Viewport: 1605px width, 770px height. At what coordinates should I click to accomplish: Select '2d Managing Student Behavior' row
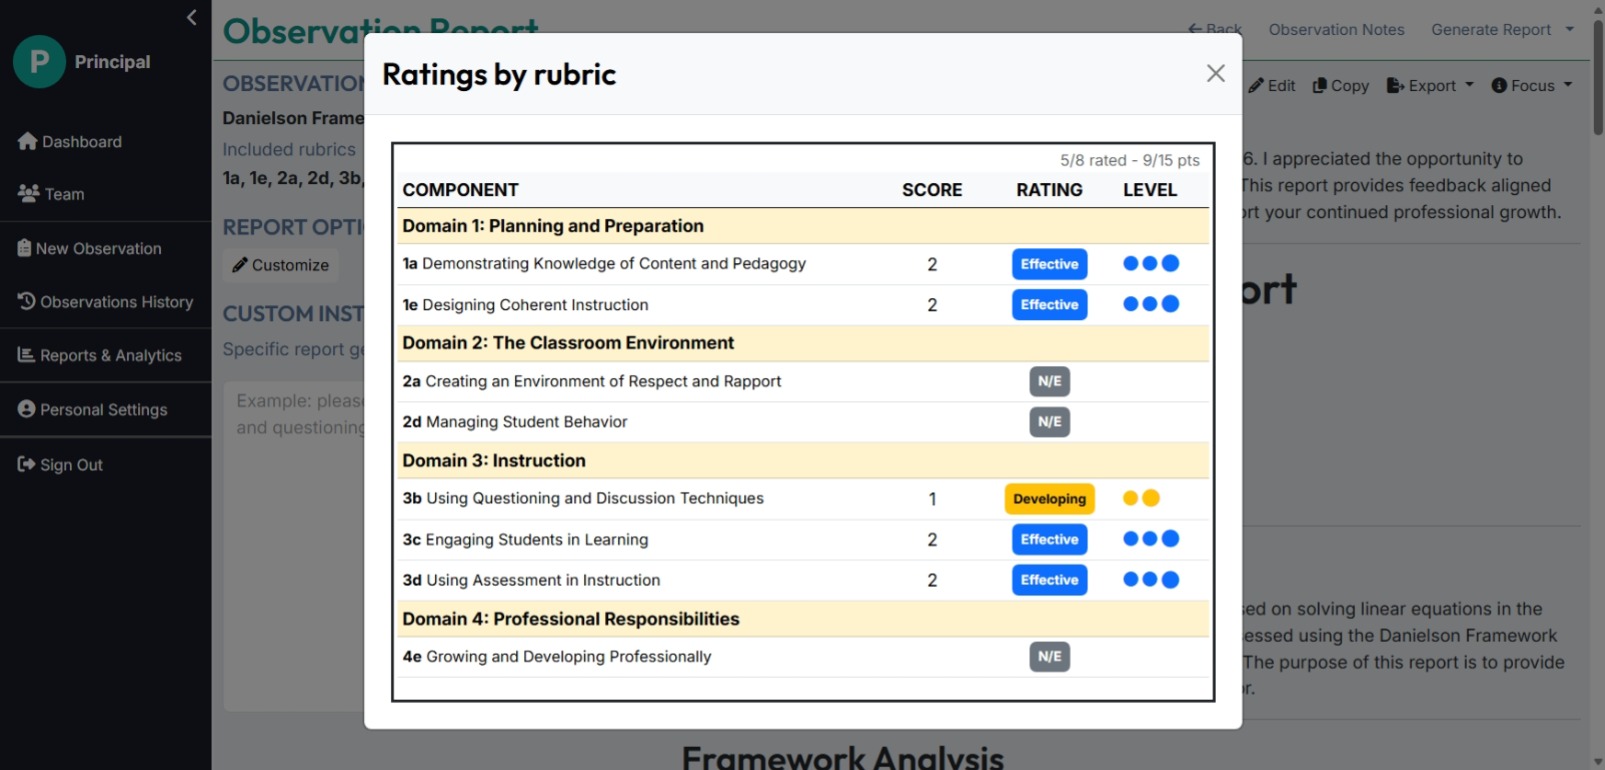803,422
